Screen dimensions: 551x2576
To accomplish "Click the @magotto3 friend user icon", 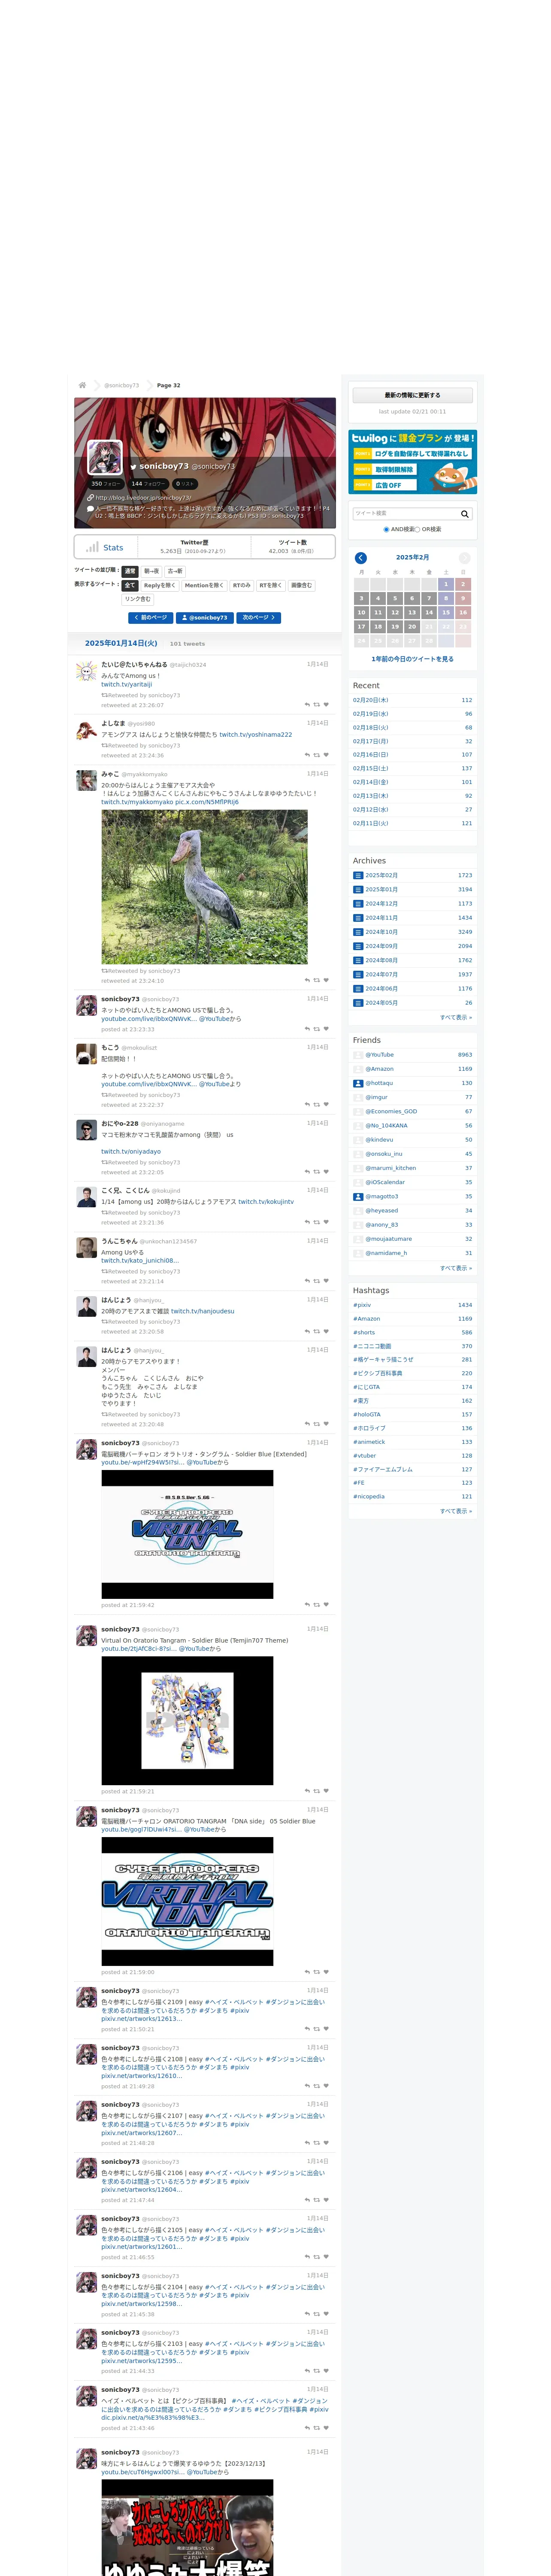I will click(x=358, y=1196).
